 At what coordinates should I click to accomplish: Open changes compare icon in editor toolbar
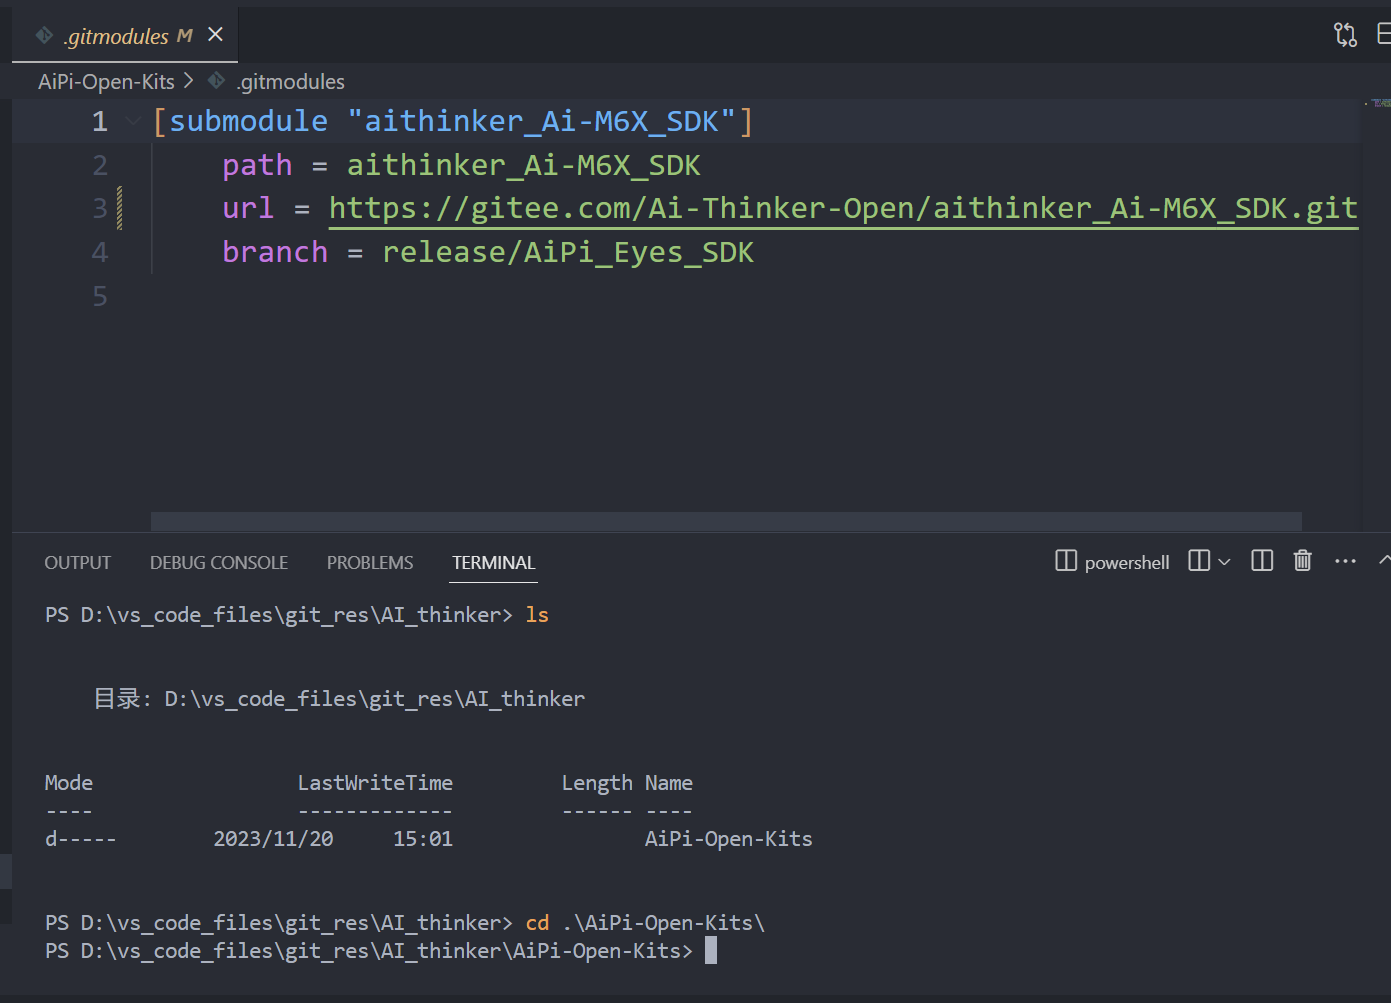tap(1345, 35)
